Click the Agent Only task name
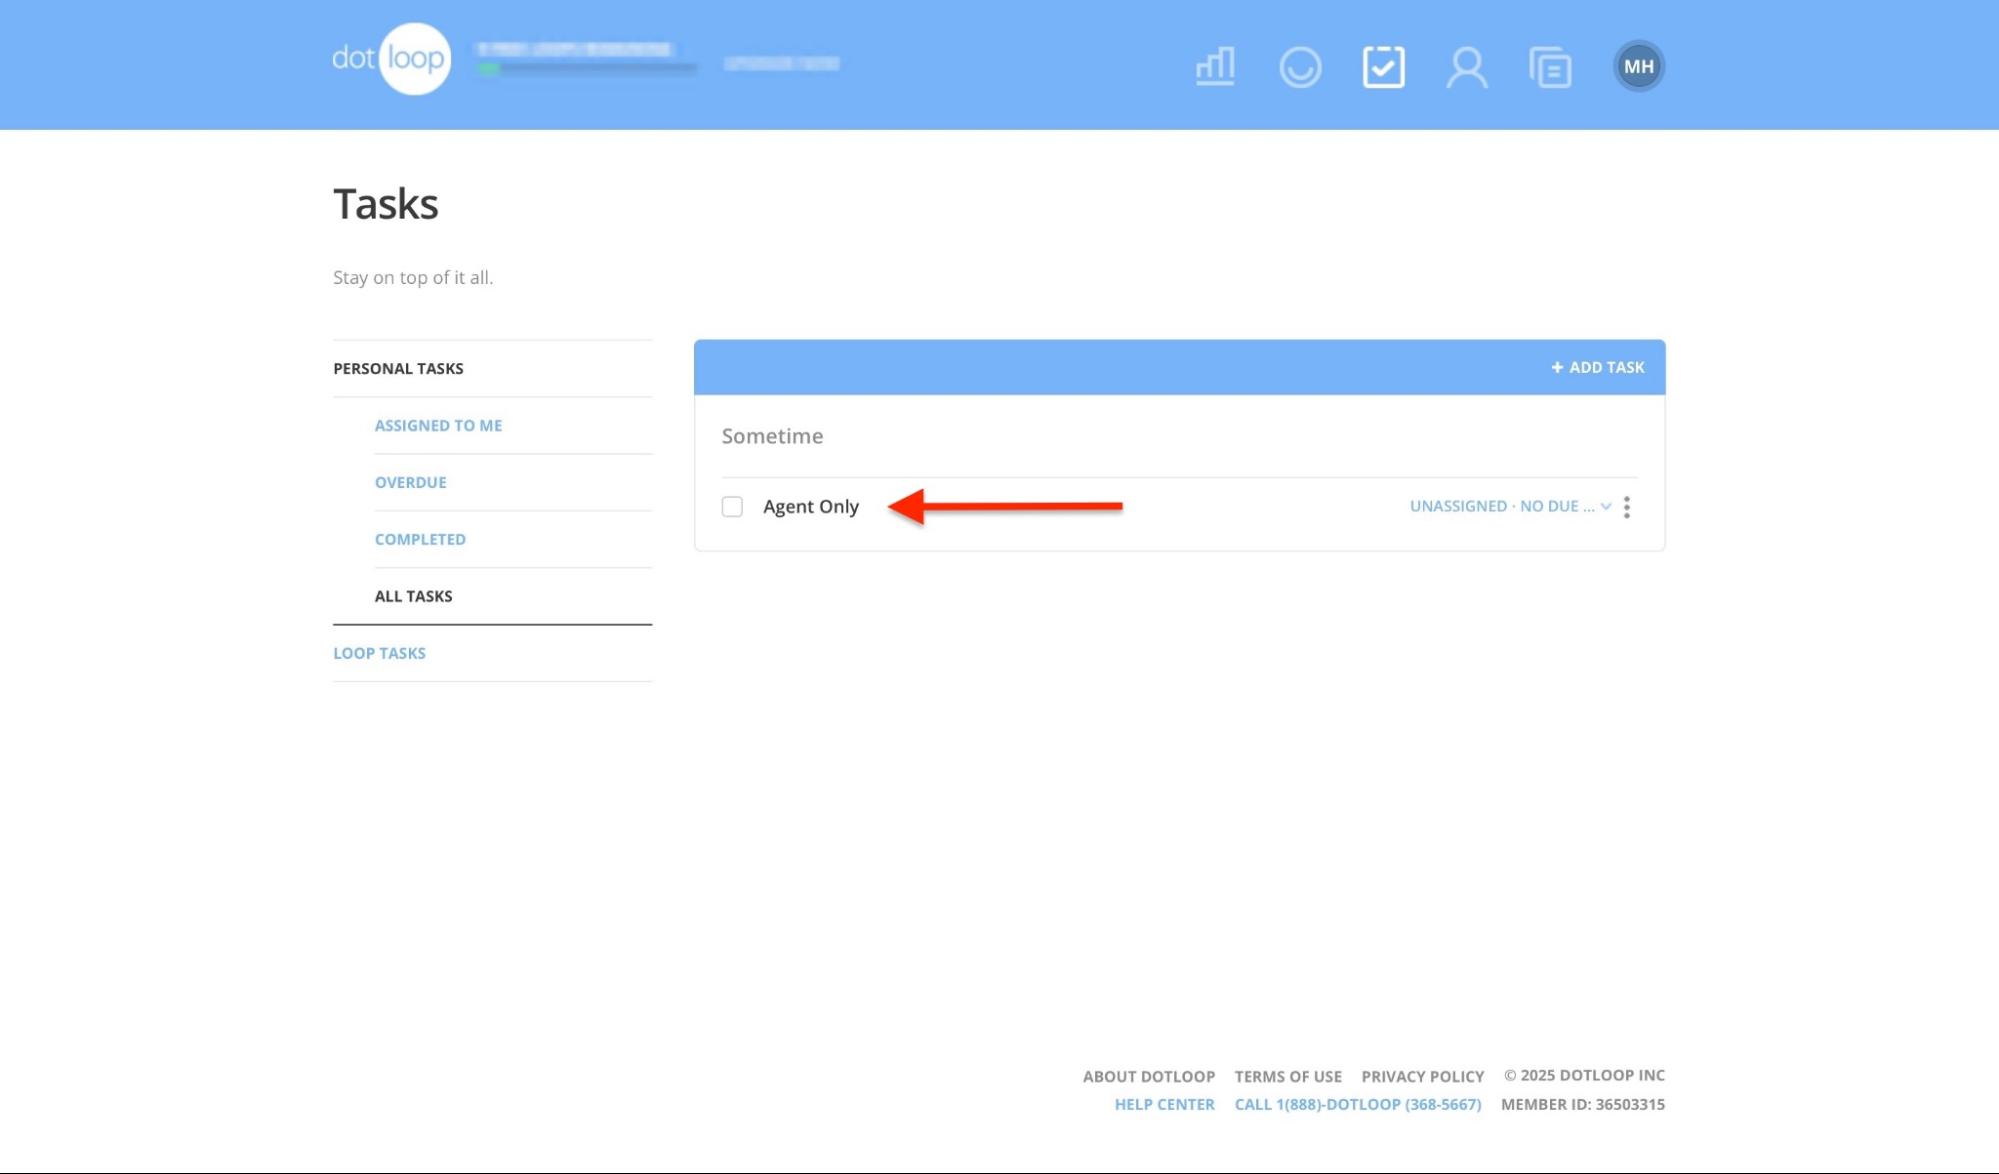 pos(810,507)
